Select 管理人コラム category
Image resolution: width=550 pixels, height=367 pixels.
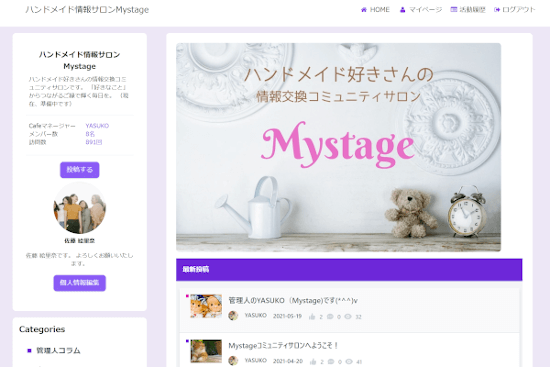[x=58, y=351]
